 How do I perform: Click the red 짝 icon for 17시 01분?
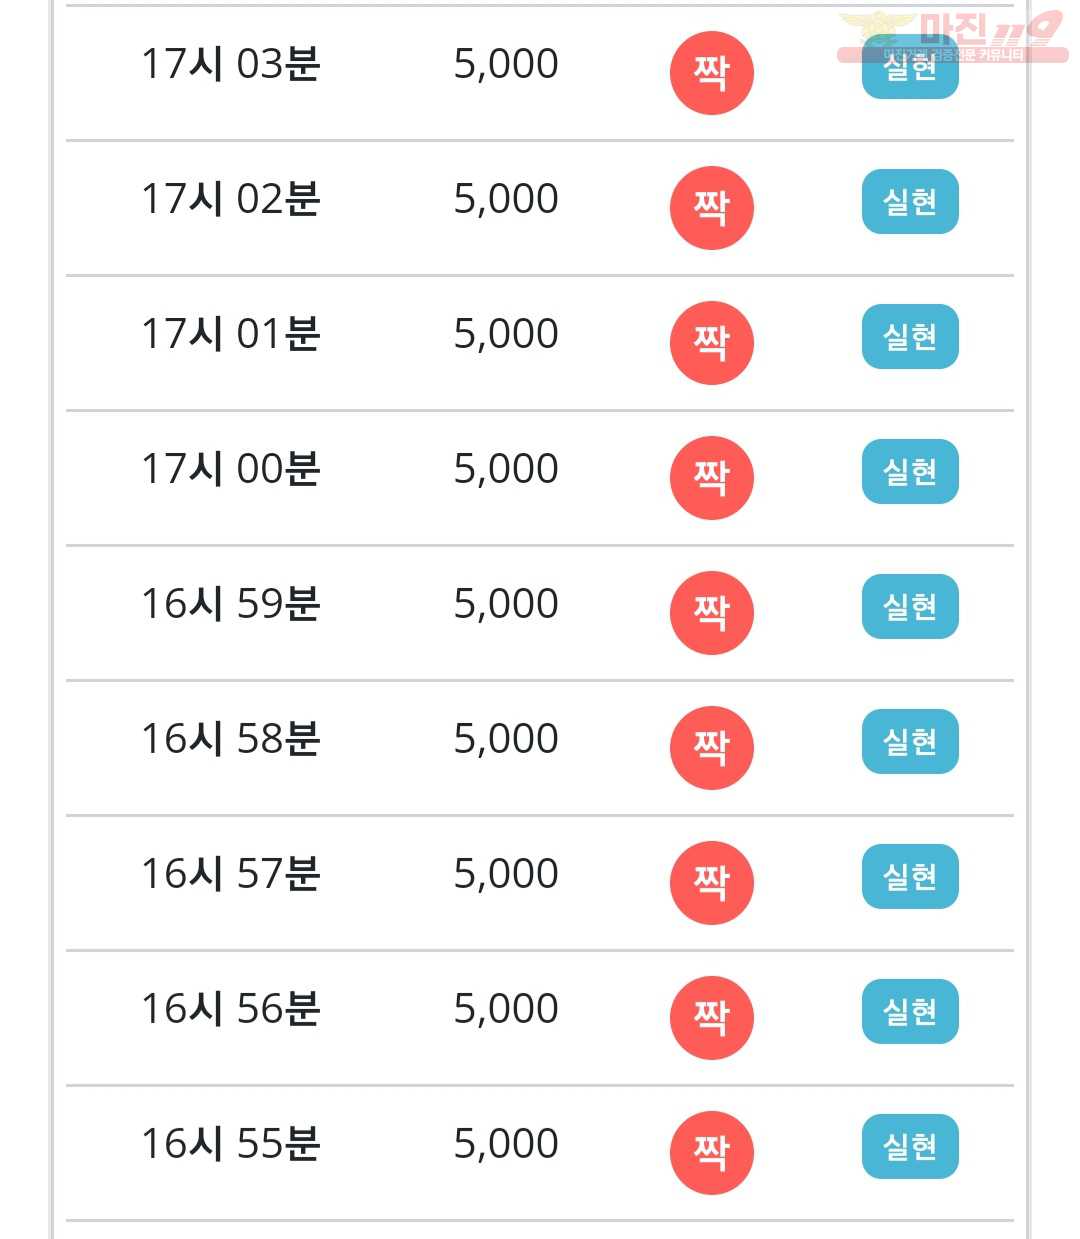(x=711, y=343)
